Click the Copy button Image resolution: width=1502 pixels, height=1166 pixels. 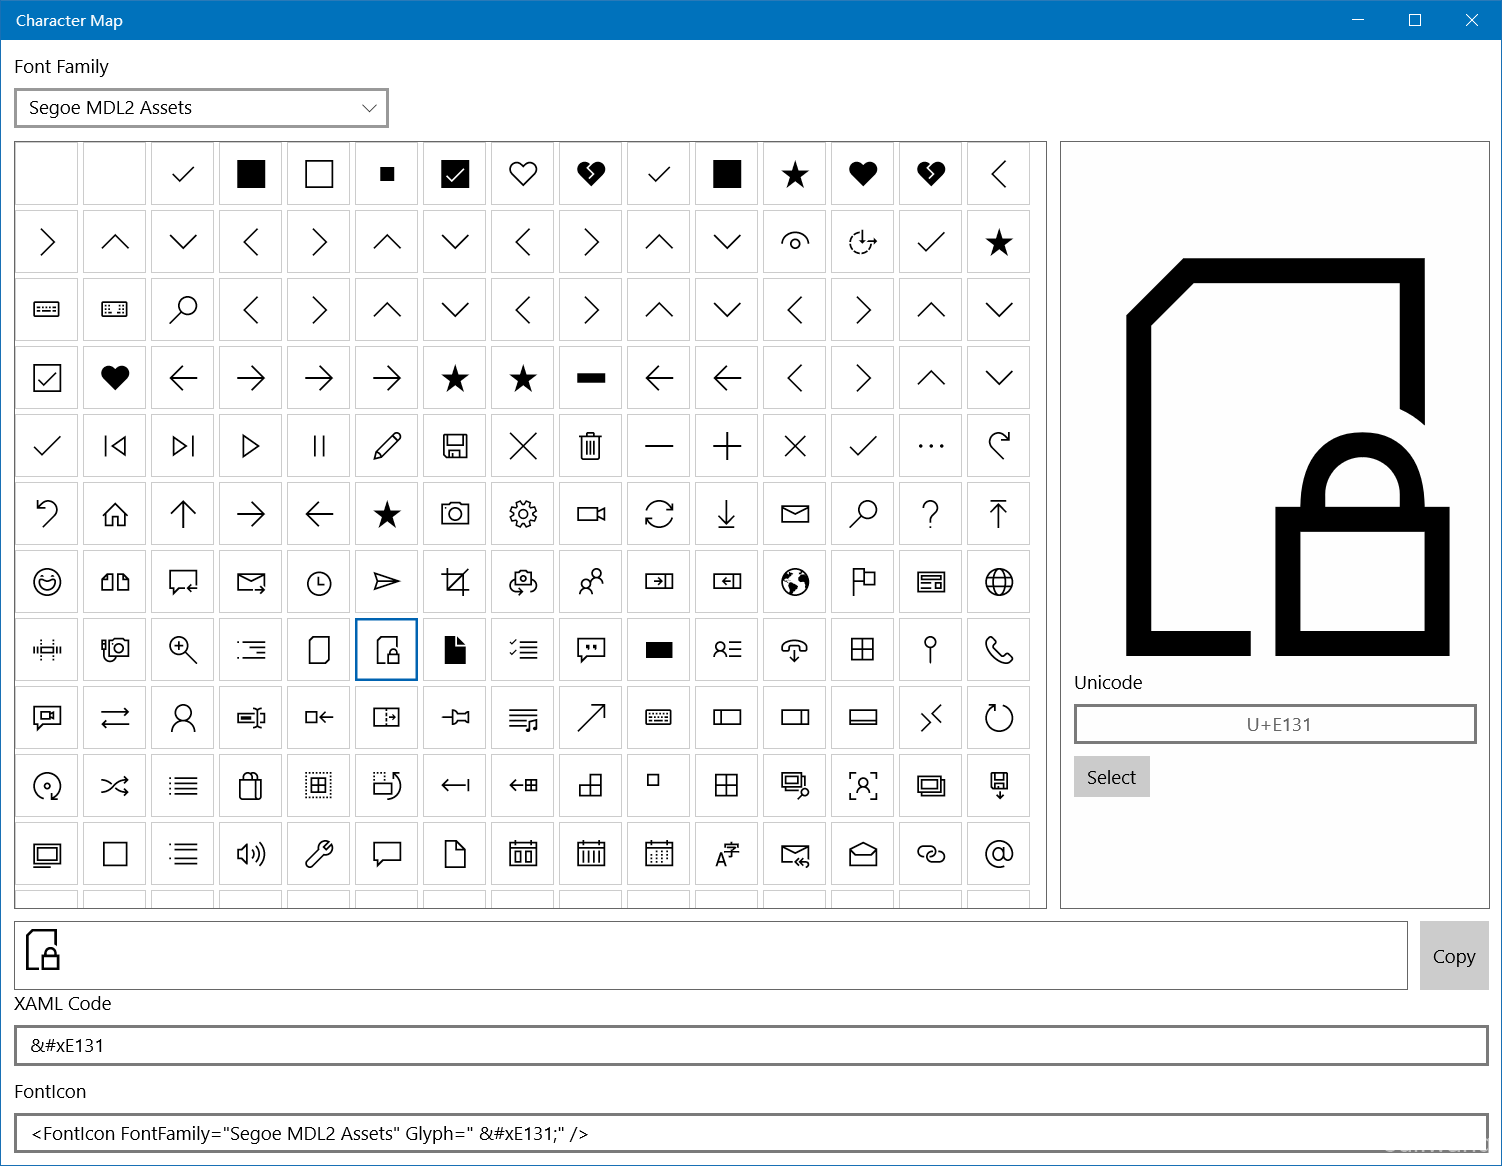click(x=1453, y=956)
